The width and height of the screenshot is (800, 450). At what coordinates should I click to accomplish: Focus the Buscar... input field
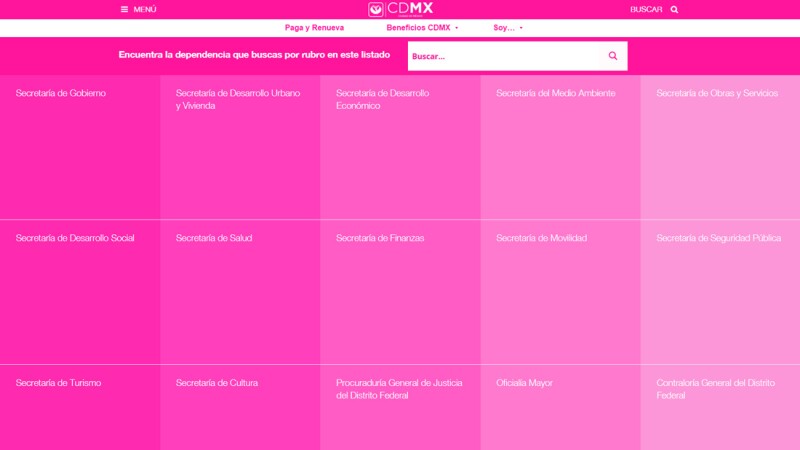pyautogui.click(x=504, y=56)
